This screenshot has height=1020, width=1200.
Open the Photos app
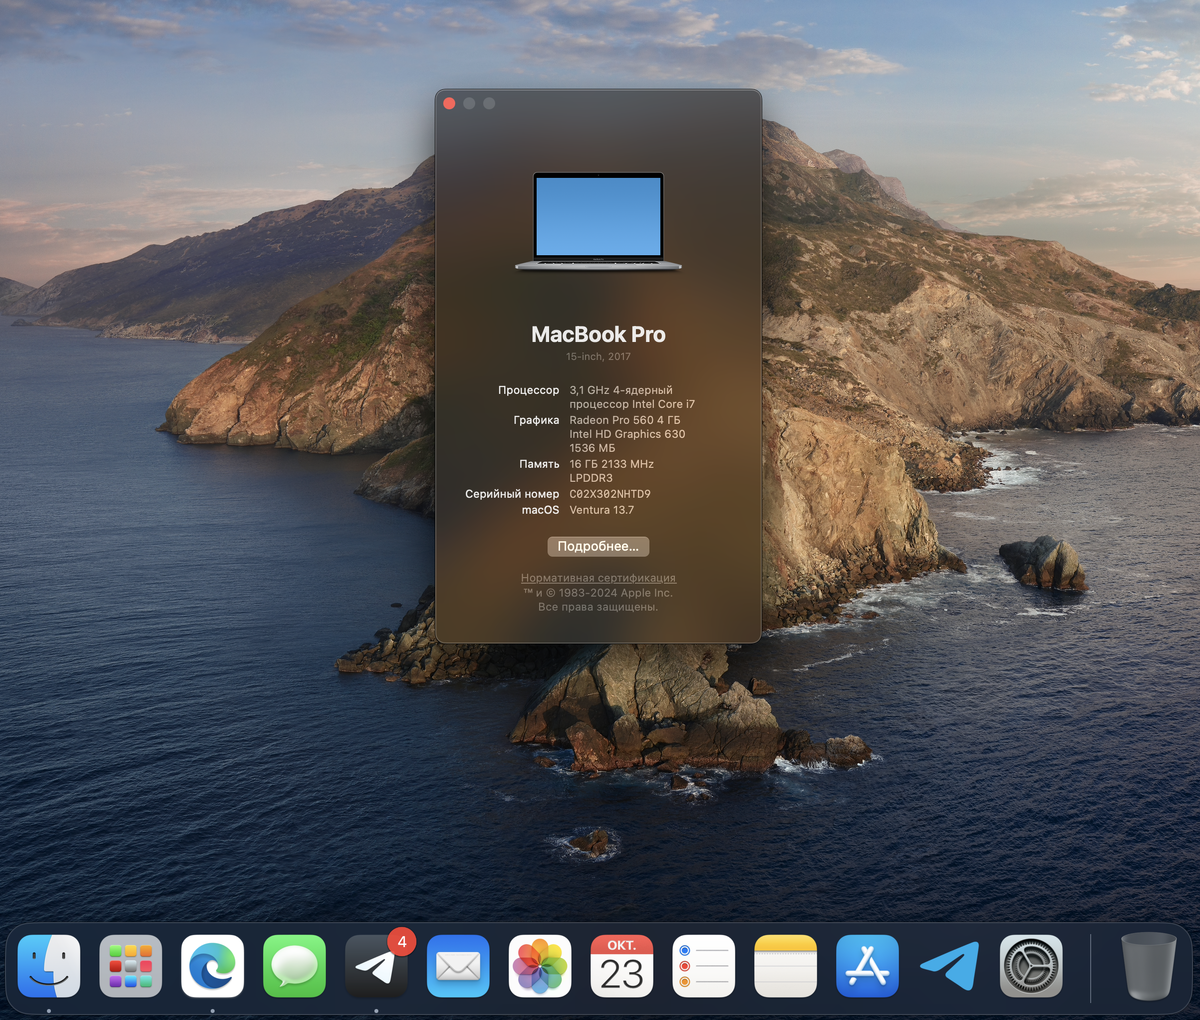click(x=540, y=966)
